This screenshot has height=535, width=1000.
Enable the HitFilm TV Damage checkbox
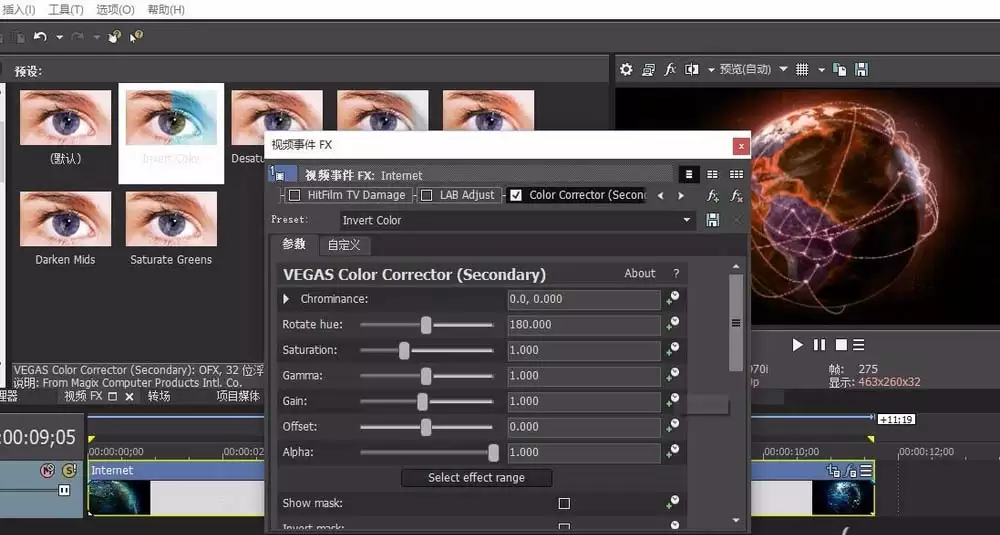click(294, 195)
